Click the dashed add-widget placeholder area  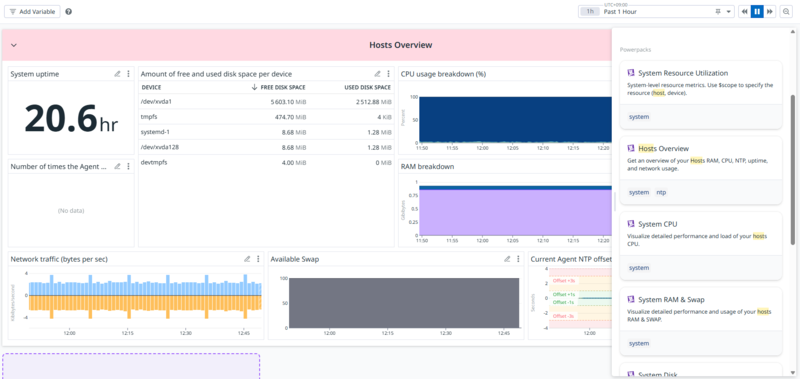[x=131, y=366]
